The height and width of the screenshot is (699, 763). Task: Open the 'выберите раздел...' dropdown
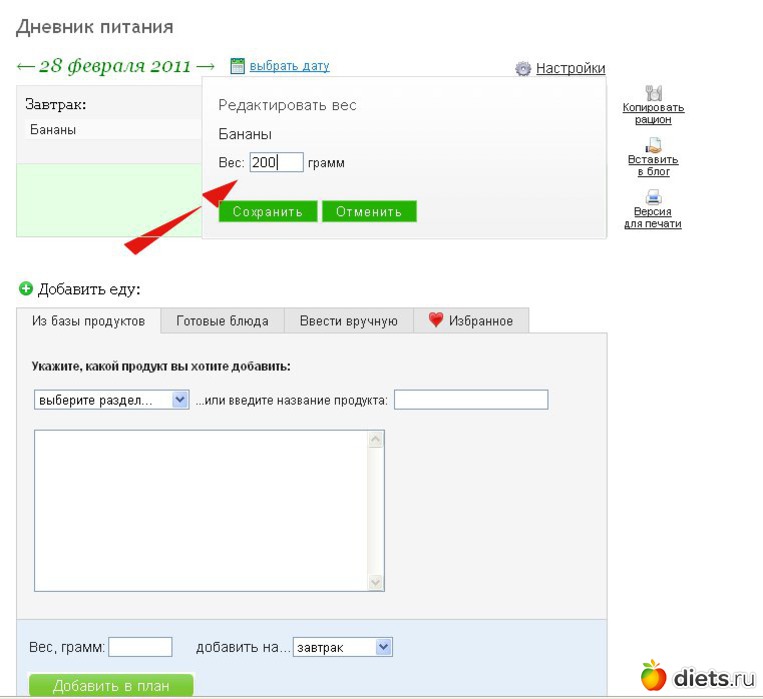[111, 400]
